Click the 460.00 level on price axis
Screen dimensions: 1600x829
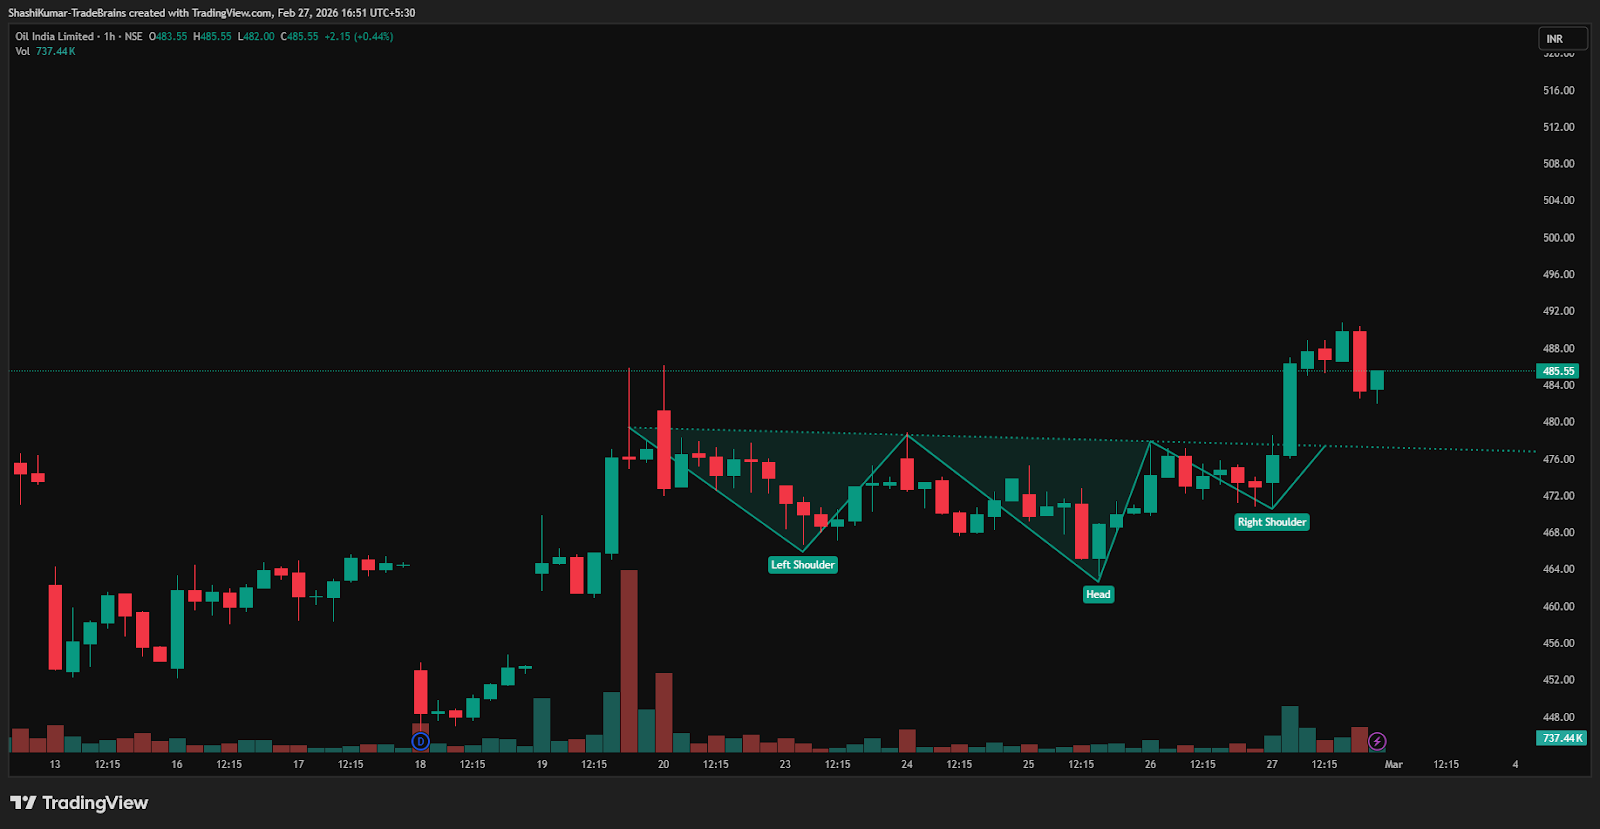pos(1558,606)
